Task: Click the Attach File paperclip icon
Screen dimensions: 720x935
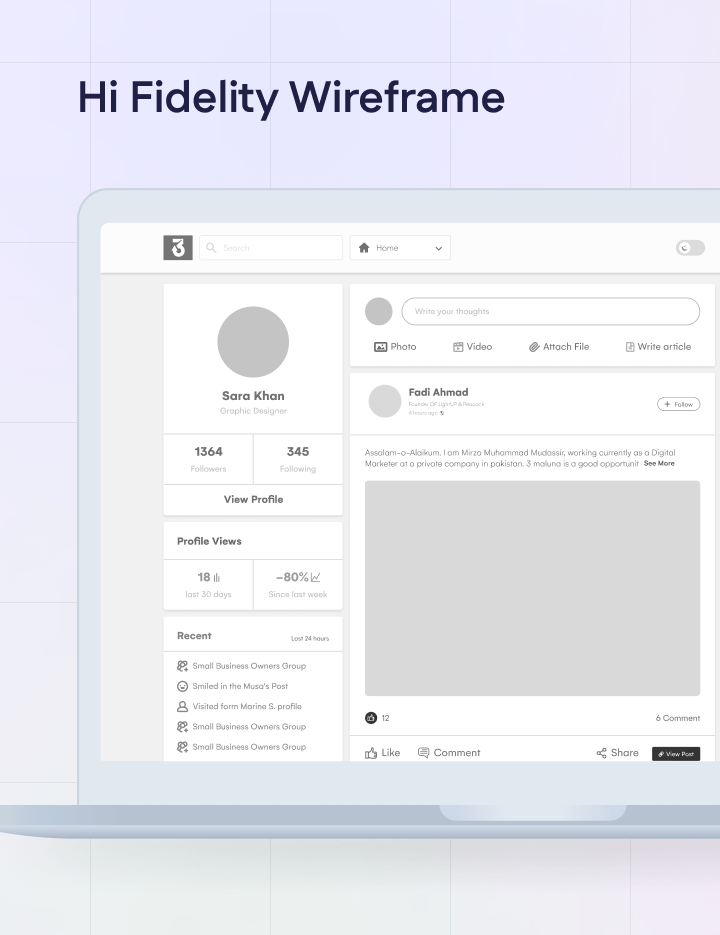Action: pos(534,347)
